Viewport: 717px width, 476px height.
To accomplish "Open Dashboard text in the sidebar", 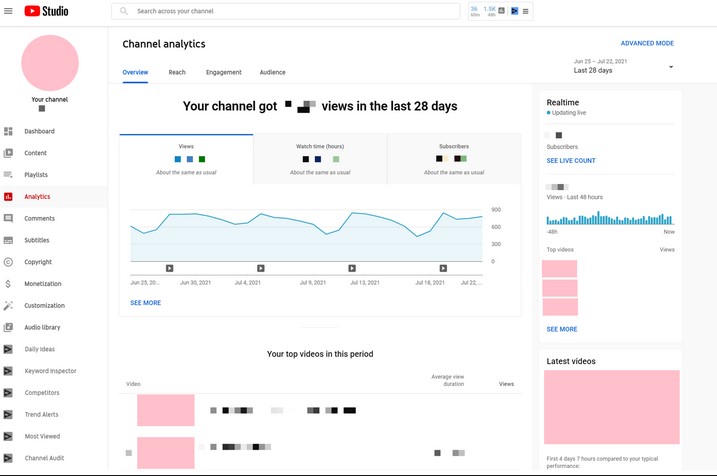I will click(x=39, y=131).
